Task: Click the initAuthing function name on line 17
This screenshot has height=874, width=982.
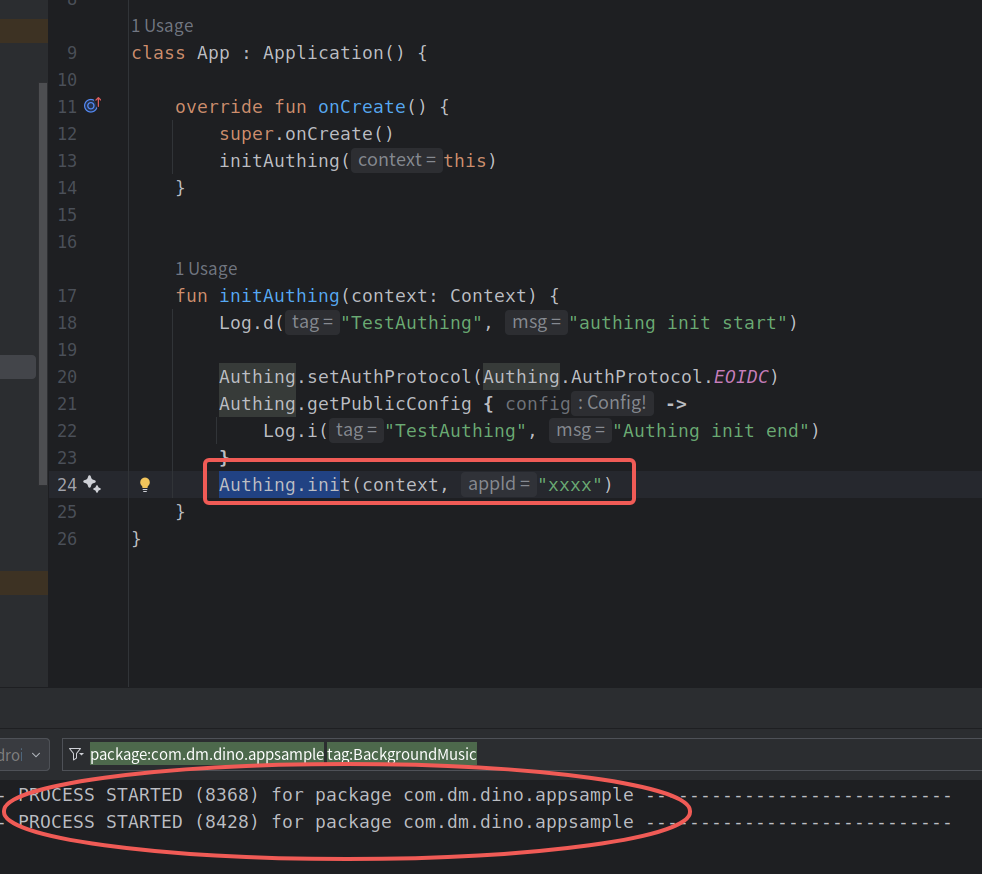Action: point(279,296)
